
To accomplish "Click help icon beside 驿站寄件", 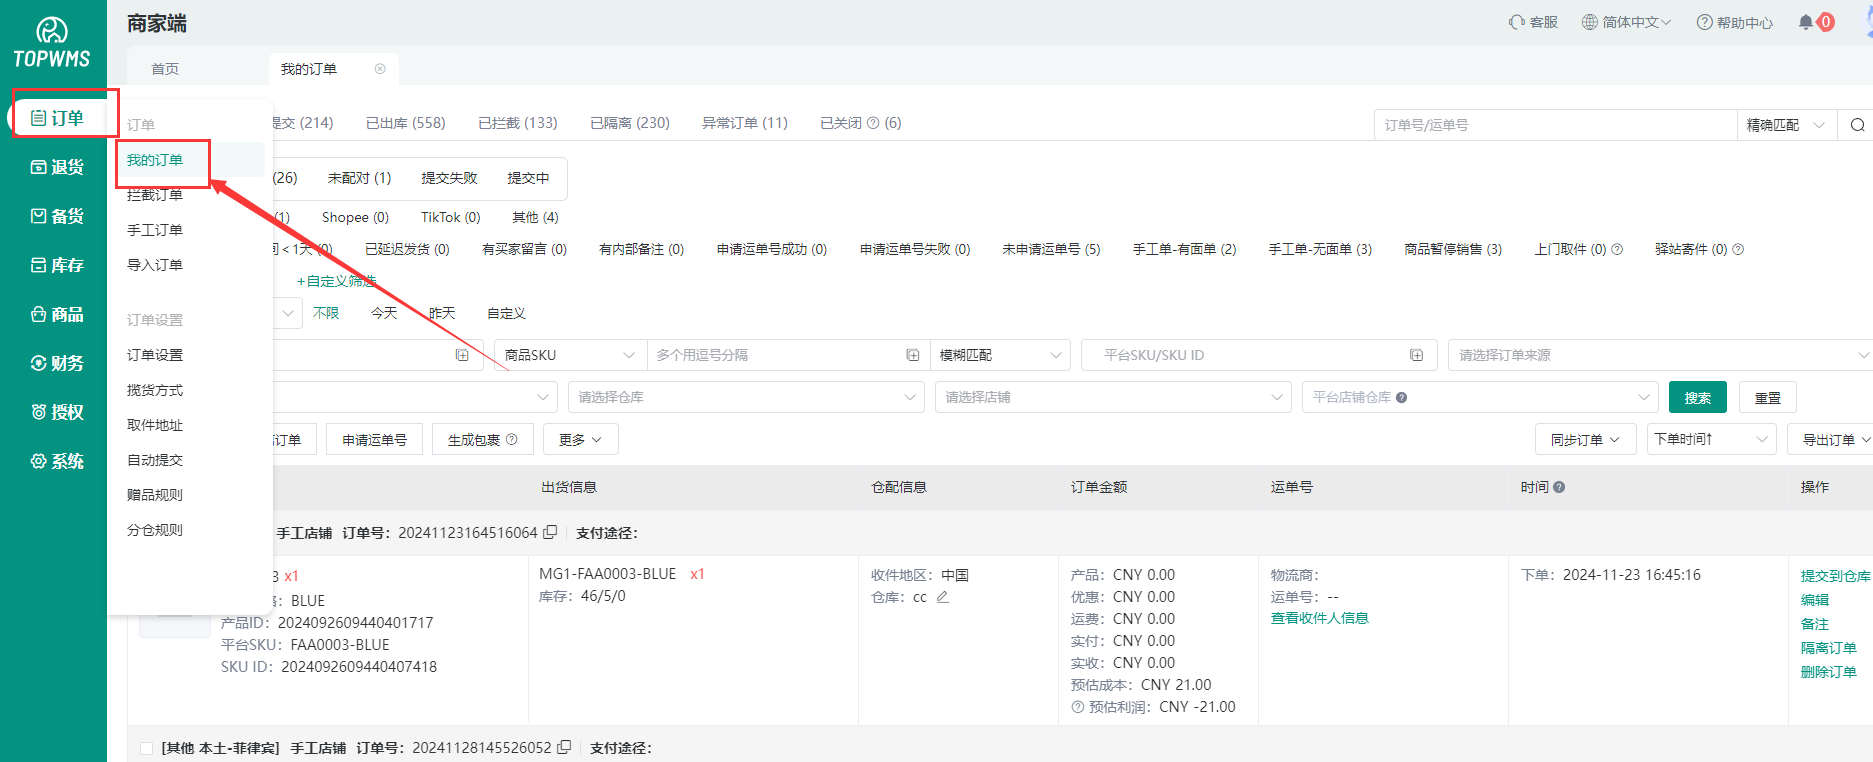I will (1738, 249).
